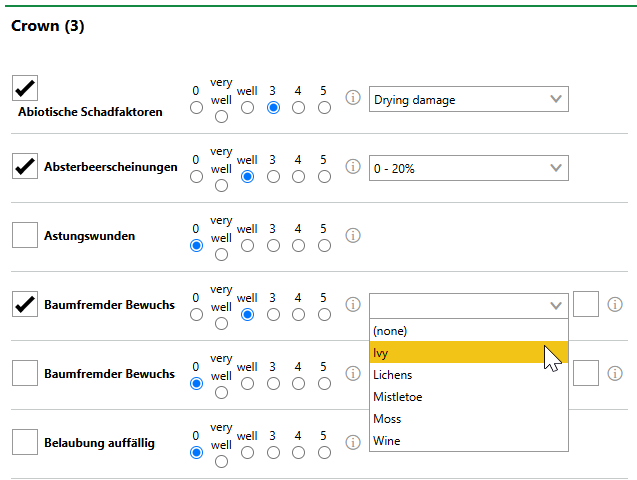Expand the 0 - 20% dropdown
The height and width of the screenshot is (480, 637).
click(468, 168)
